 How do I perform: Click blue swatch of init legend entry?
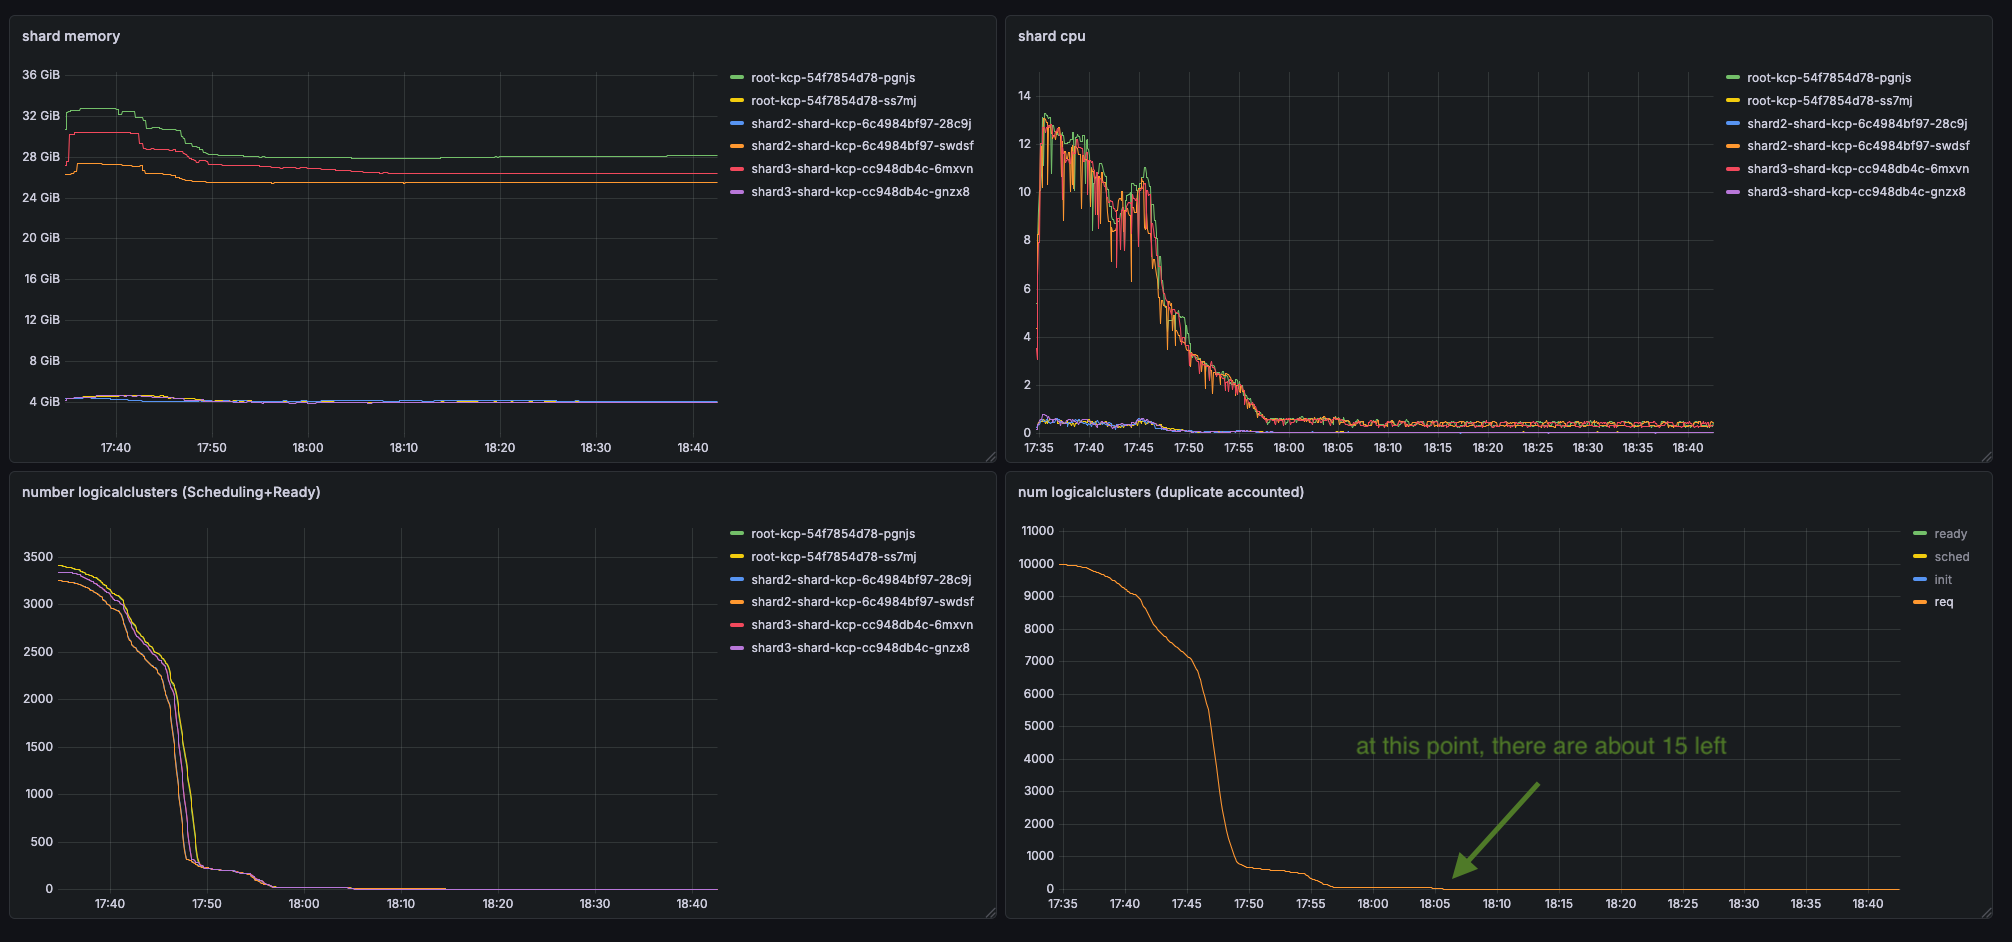(1920, 580)
